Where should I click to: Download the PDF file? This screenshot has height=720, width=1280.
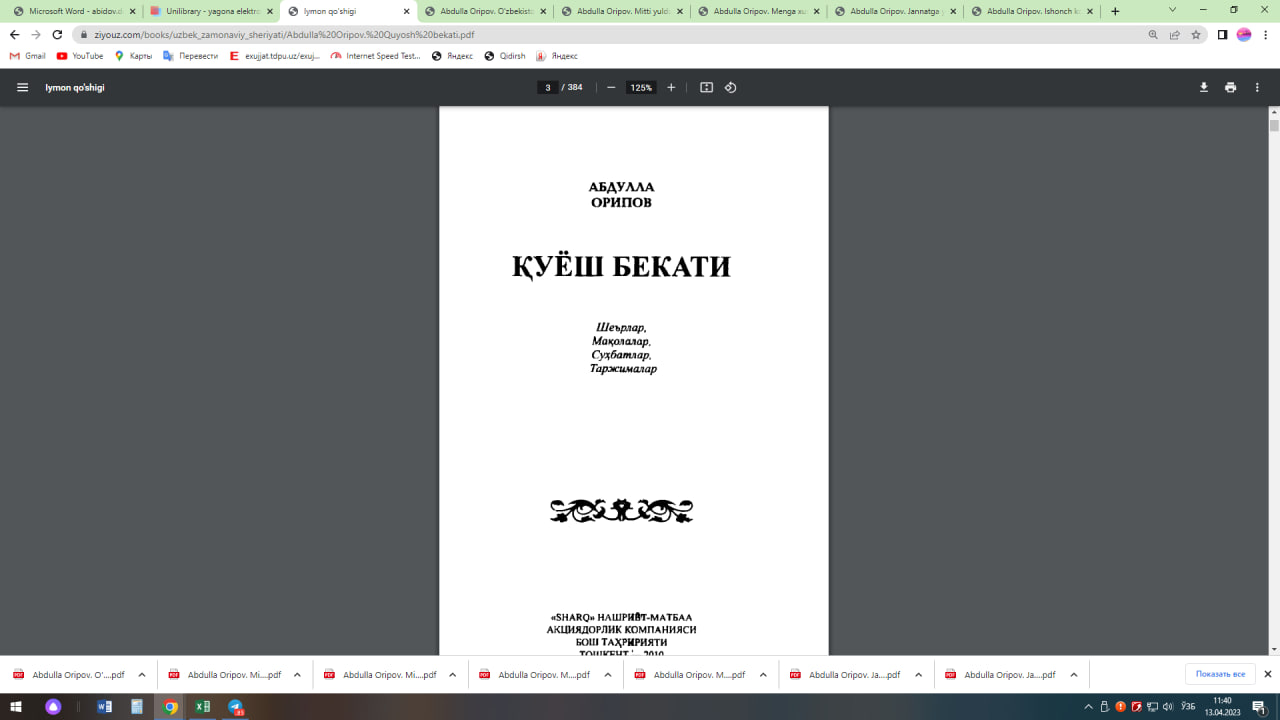pos(1203,87)
